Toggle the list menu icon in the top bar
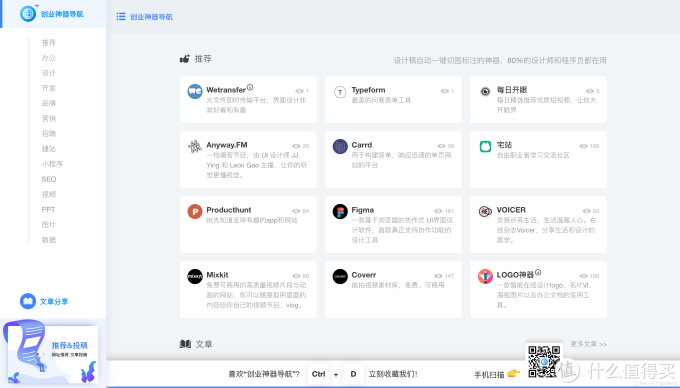The image size is (680, 388). point(121,16)
